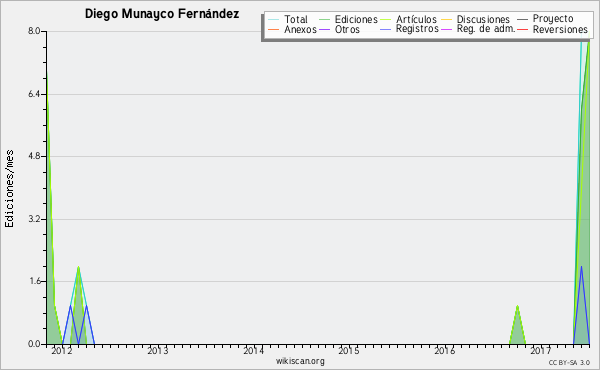Image resolution: width=600 pixels, height=370 pixels.
Task: Select the Otros legend entry
Action: click(x=347, y=29)
